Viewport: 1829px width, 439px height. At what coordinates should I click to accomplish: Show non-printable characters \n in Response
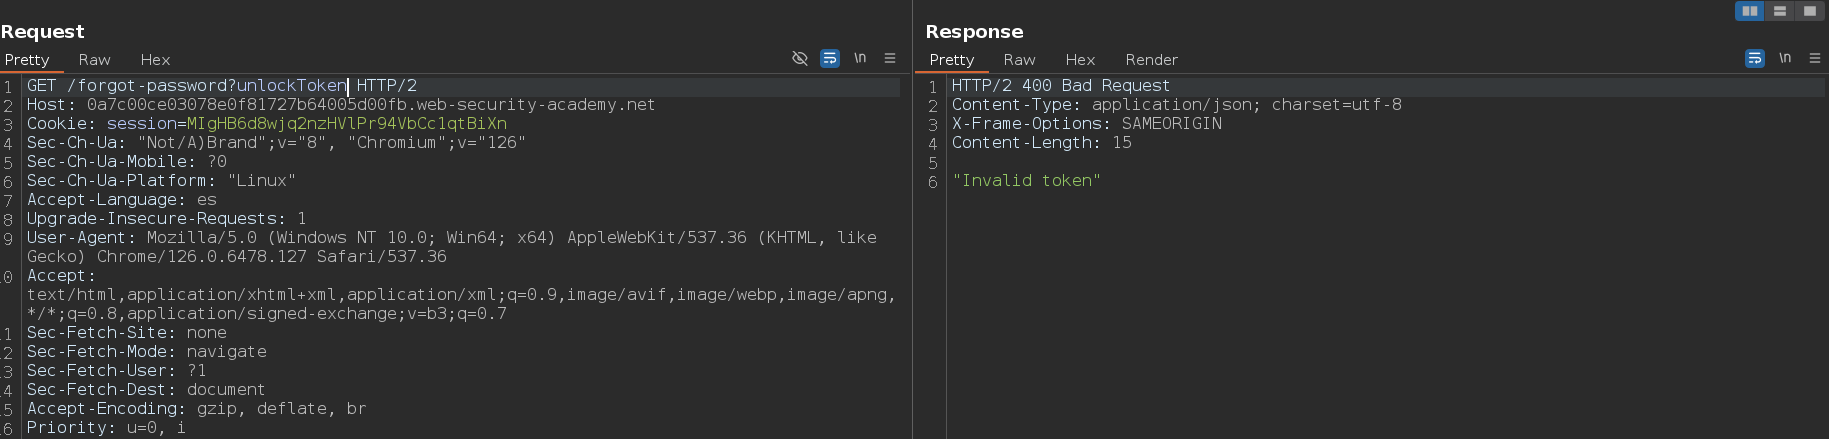[1785, 58]
